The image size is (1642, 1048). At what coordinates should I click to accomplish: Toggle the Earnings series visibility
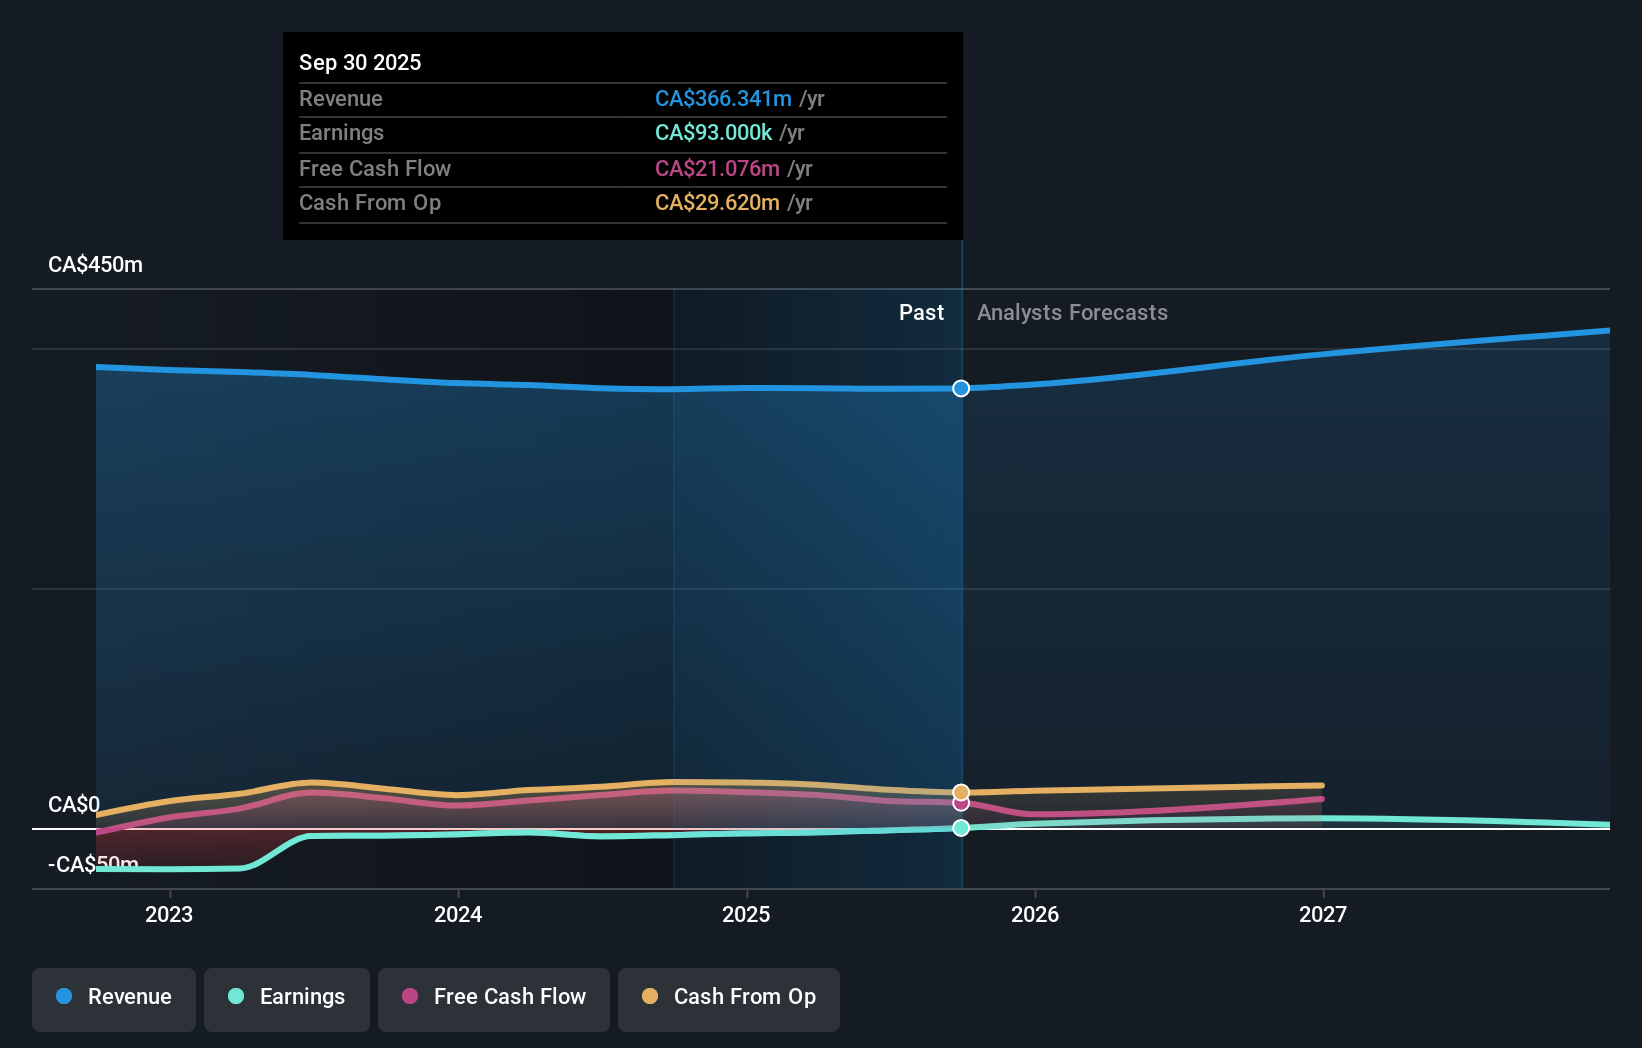[286, 998]
